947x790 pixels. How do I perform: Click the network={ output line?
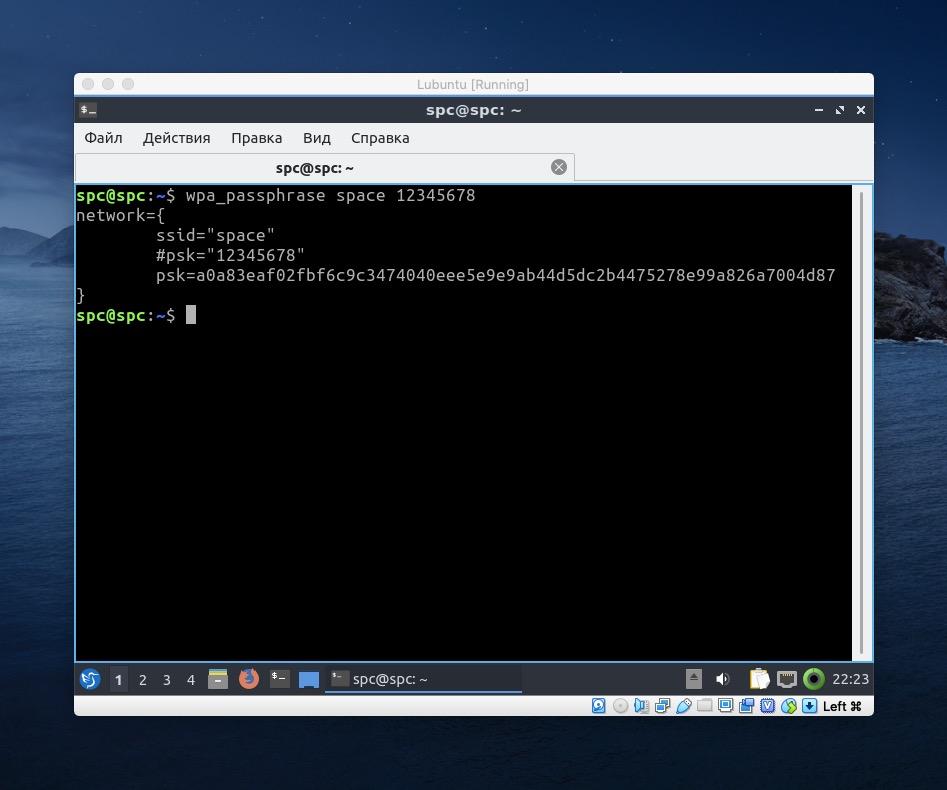120,216
